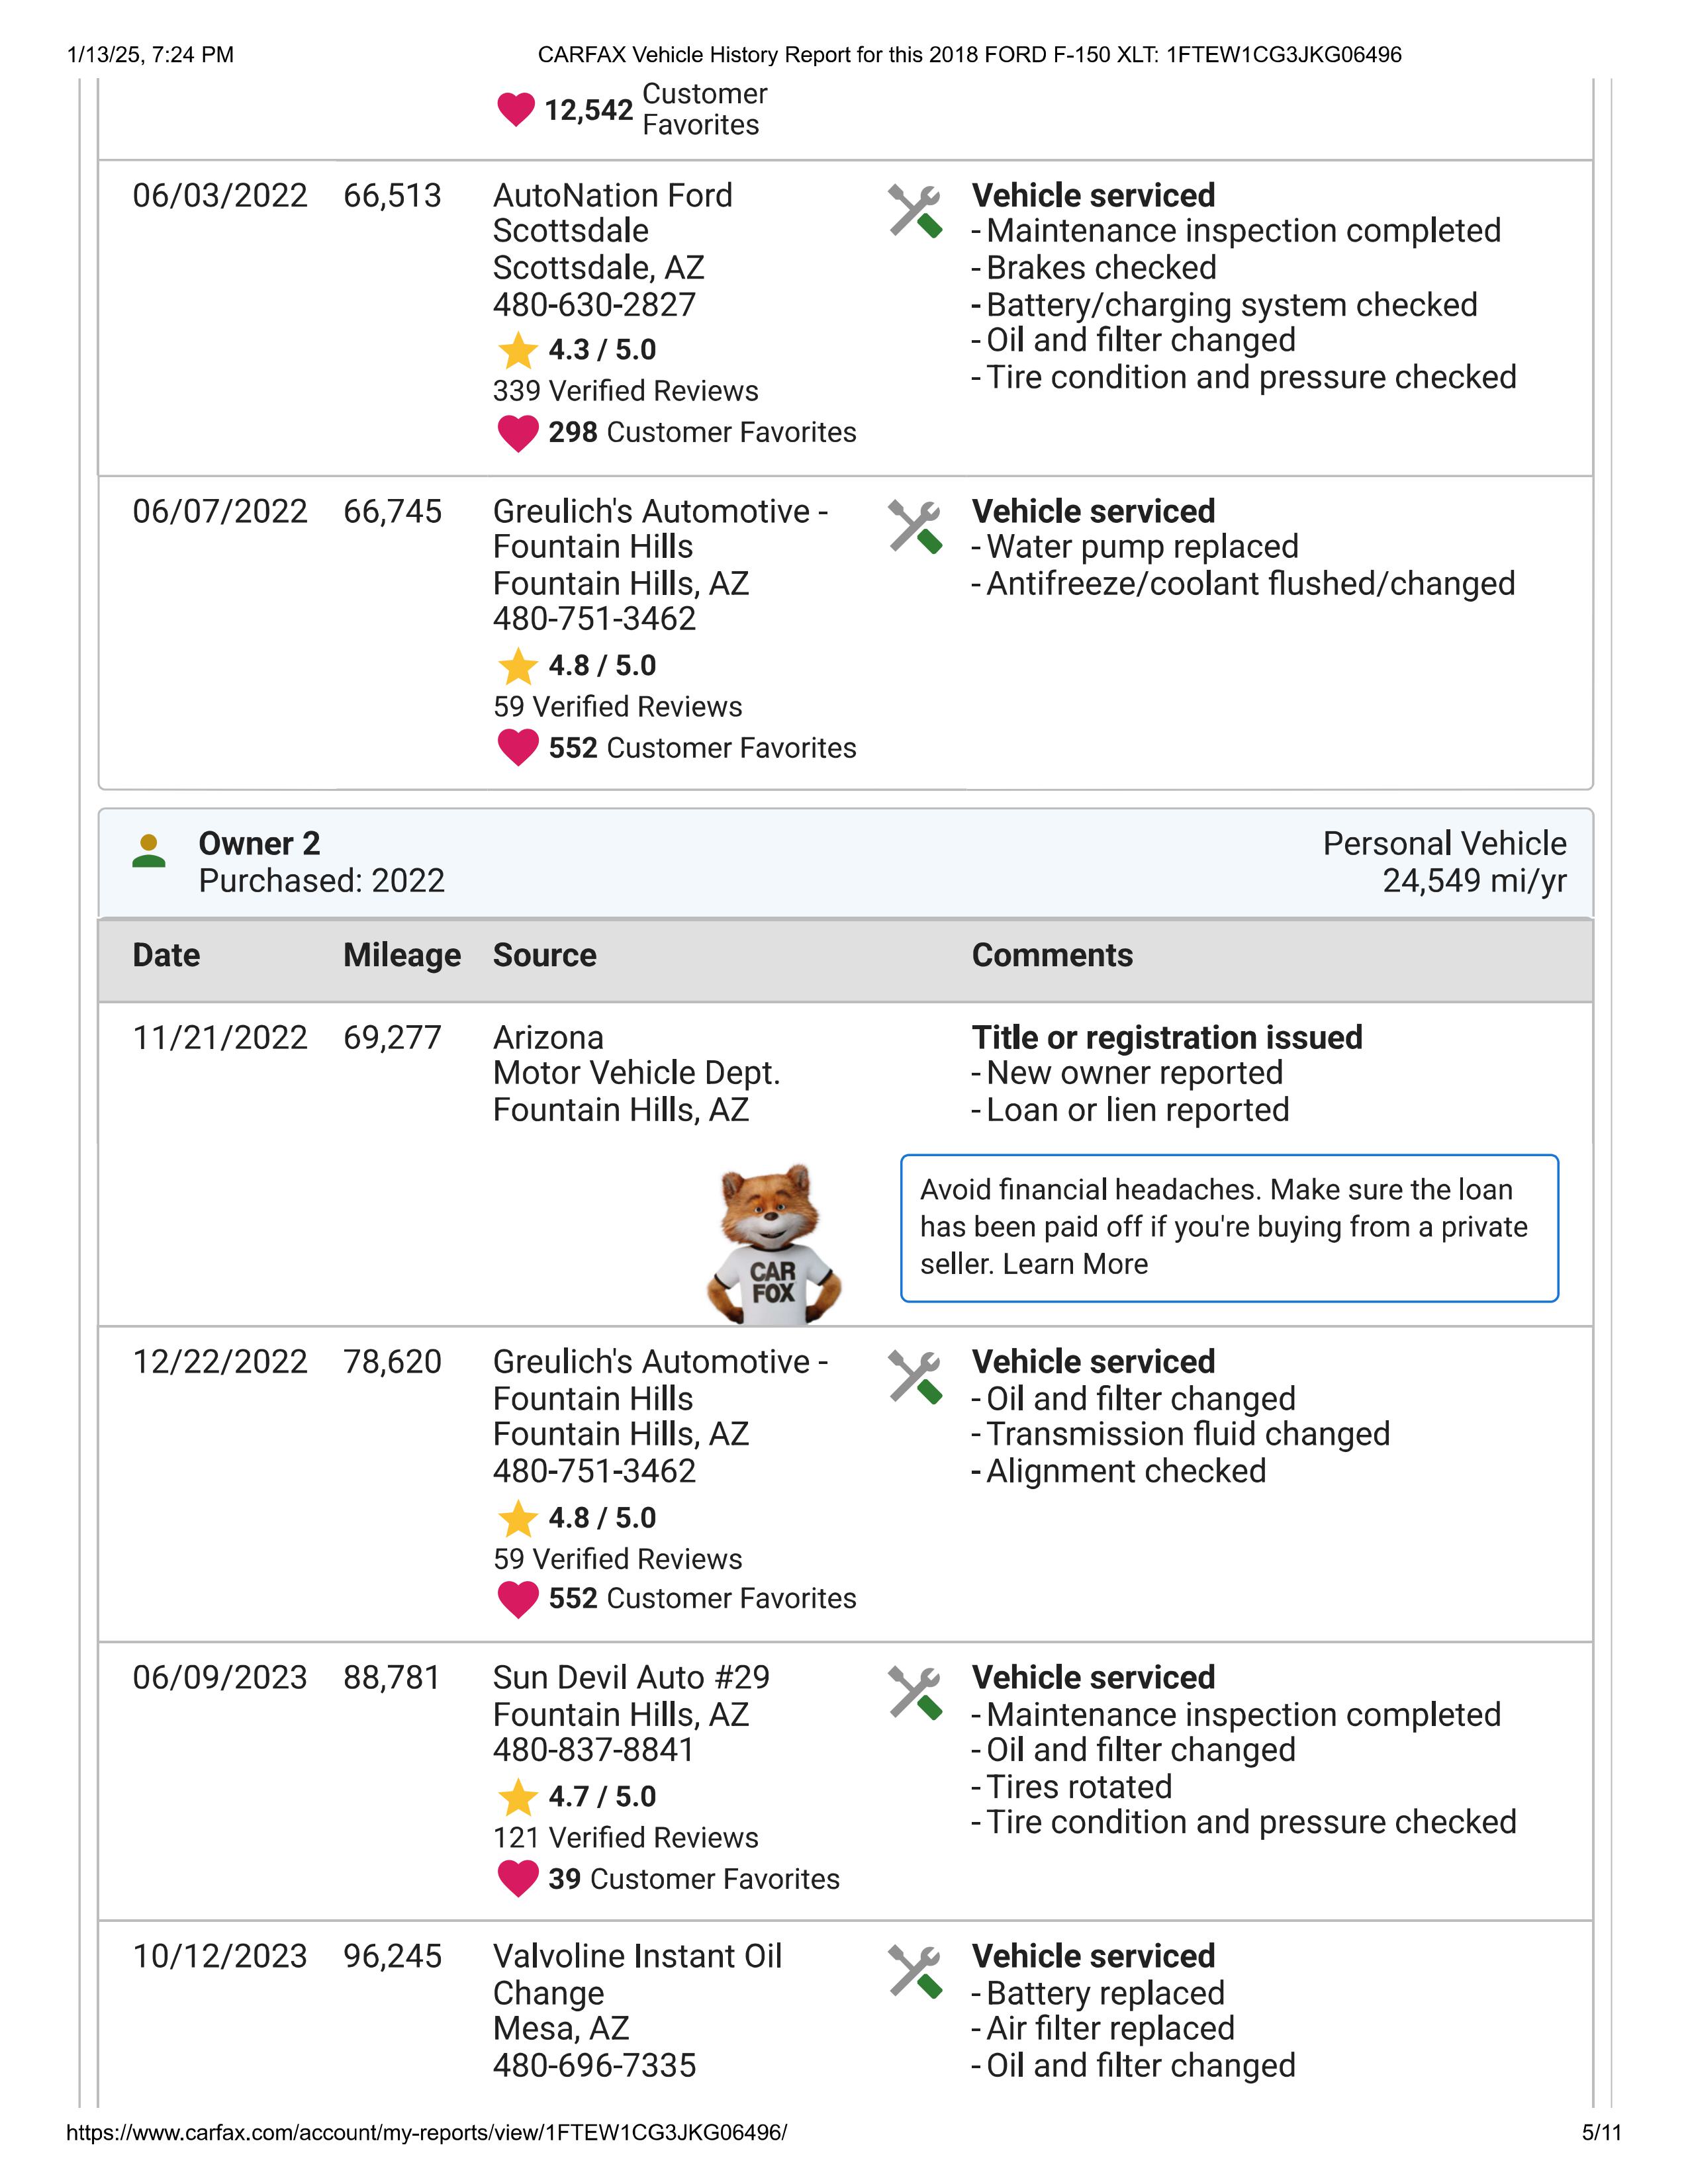Click the gold star next to 4.3 / 5.0
The image size is (1688, 2184).
(518, 350)
